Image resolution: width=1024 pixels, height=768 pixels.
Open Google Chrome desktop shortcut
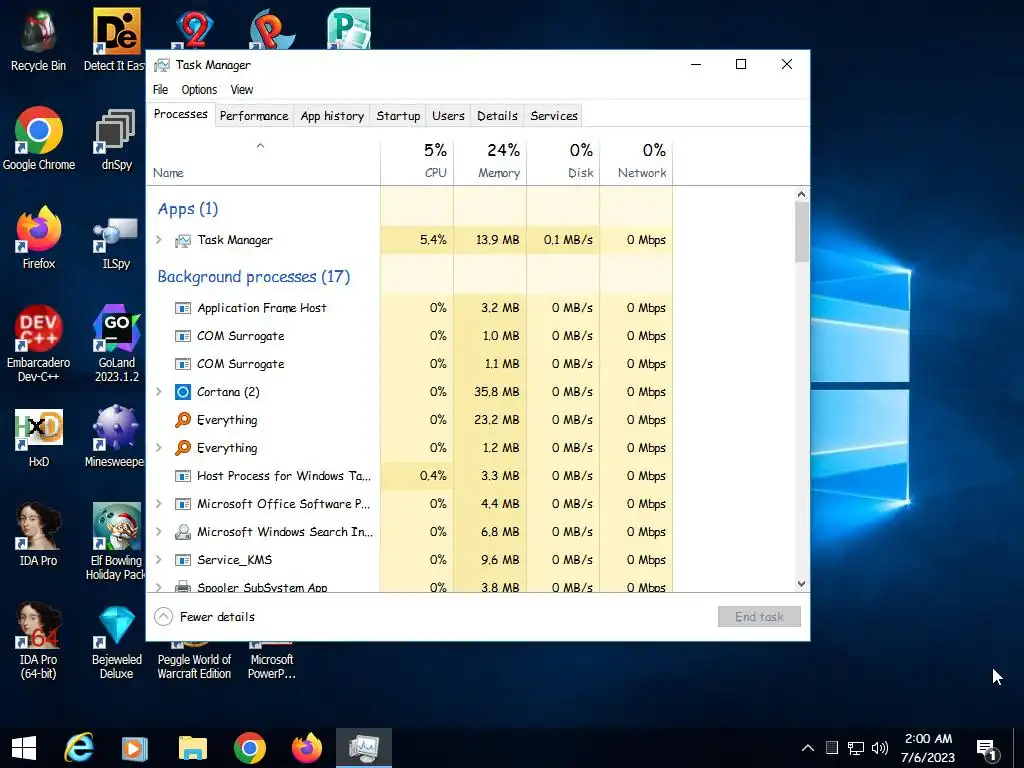coord(39,138)
